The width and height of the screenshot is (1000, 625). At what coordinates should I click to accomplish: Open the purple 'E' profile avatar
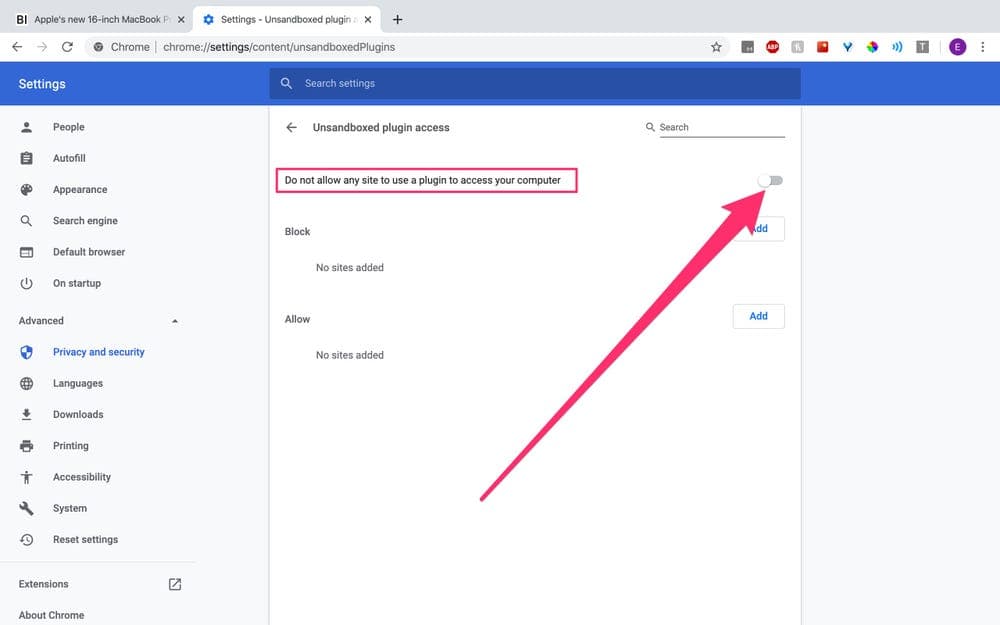coord(957,47)
